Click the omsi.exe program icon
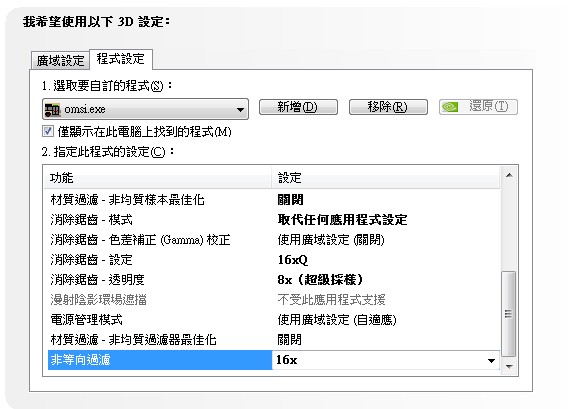This screenshot has height=409, width=568. pos(52,109)
